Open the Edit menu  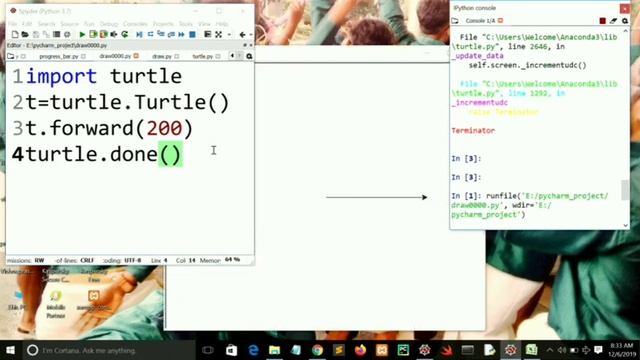coord(27,24)
